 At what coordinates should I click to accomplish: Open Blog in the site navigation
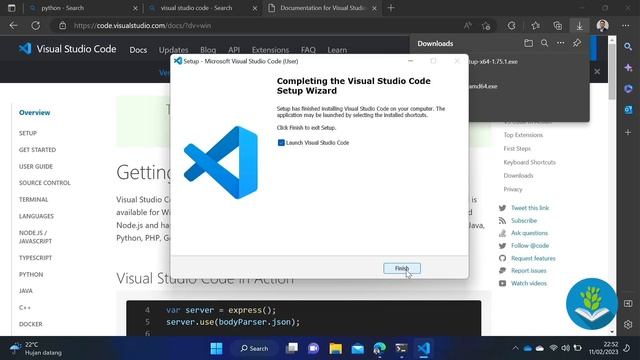[208, 50]
